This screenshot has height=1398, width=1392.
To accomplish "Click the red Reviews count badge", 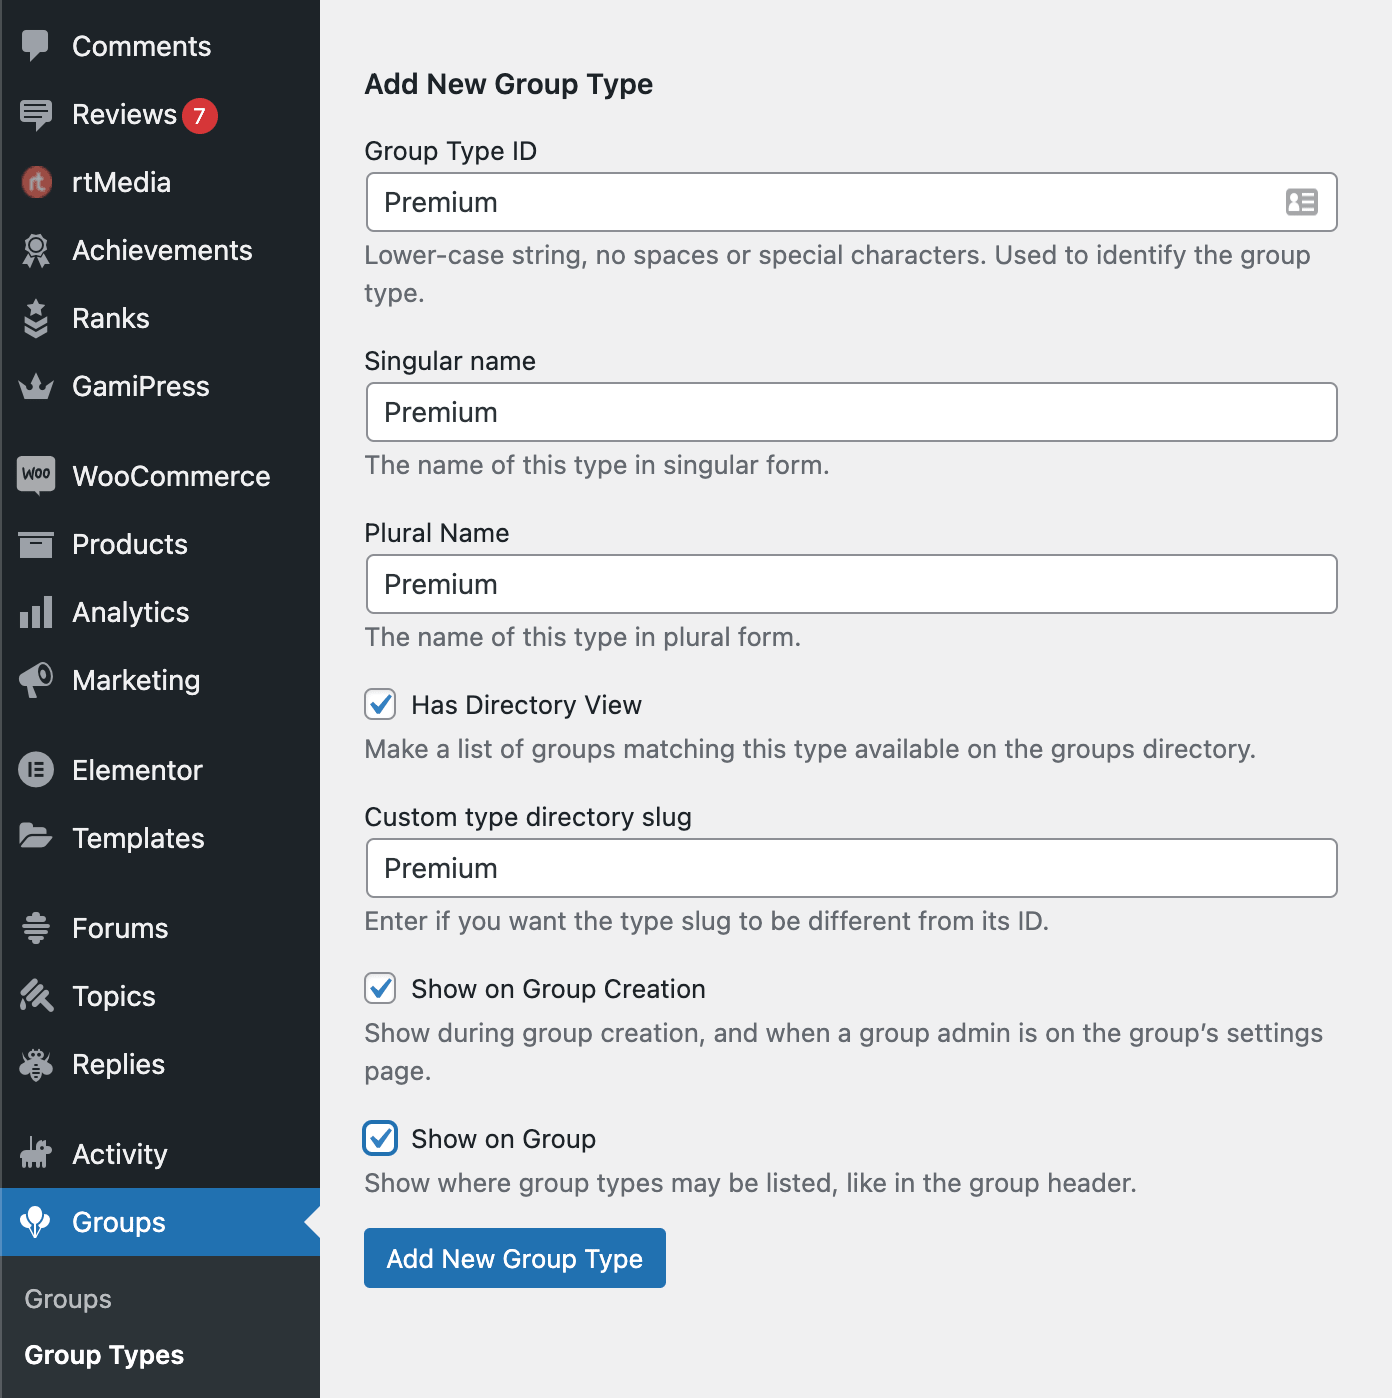I will 199,116.
